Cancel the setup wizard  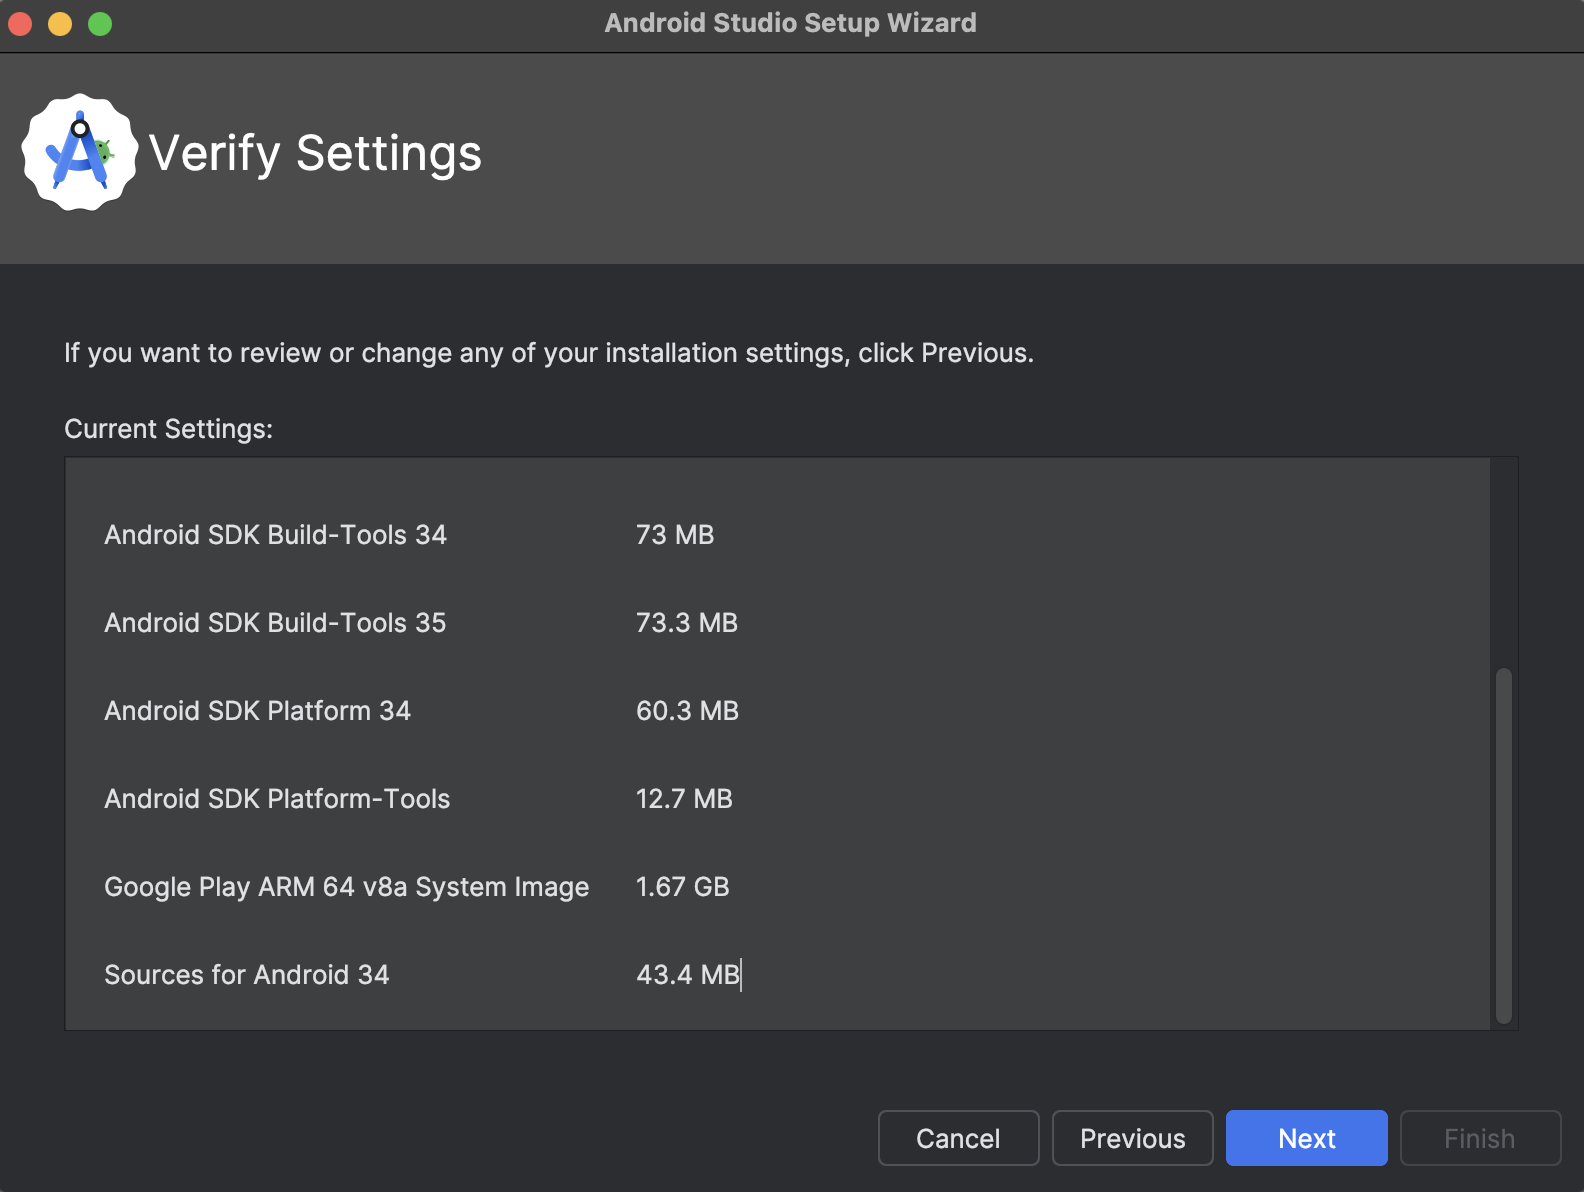[958, 1138]
